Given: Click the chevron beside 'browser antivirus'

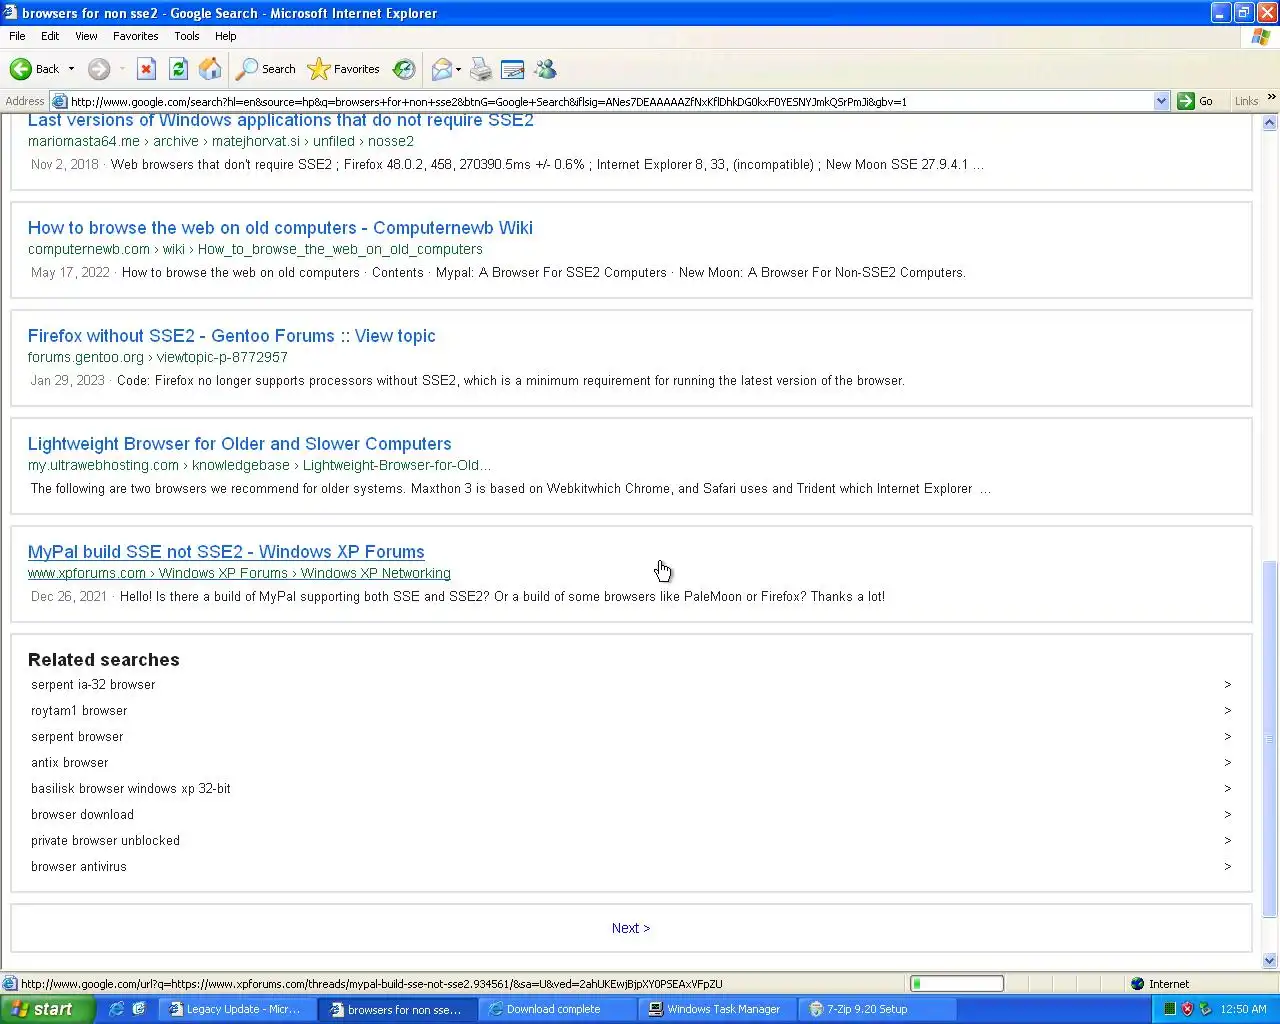Looking at the screenshot, I should click(x=1227, y=867).
